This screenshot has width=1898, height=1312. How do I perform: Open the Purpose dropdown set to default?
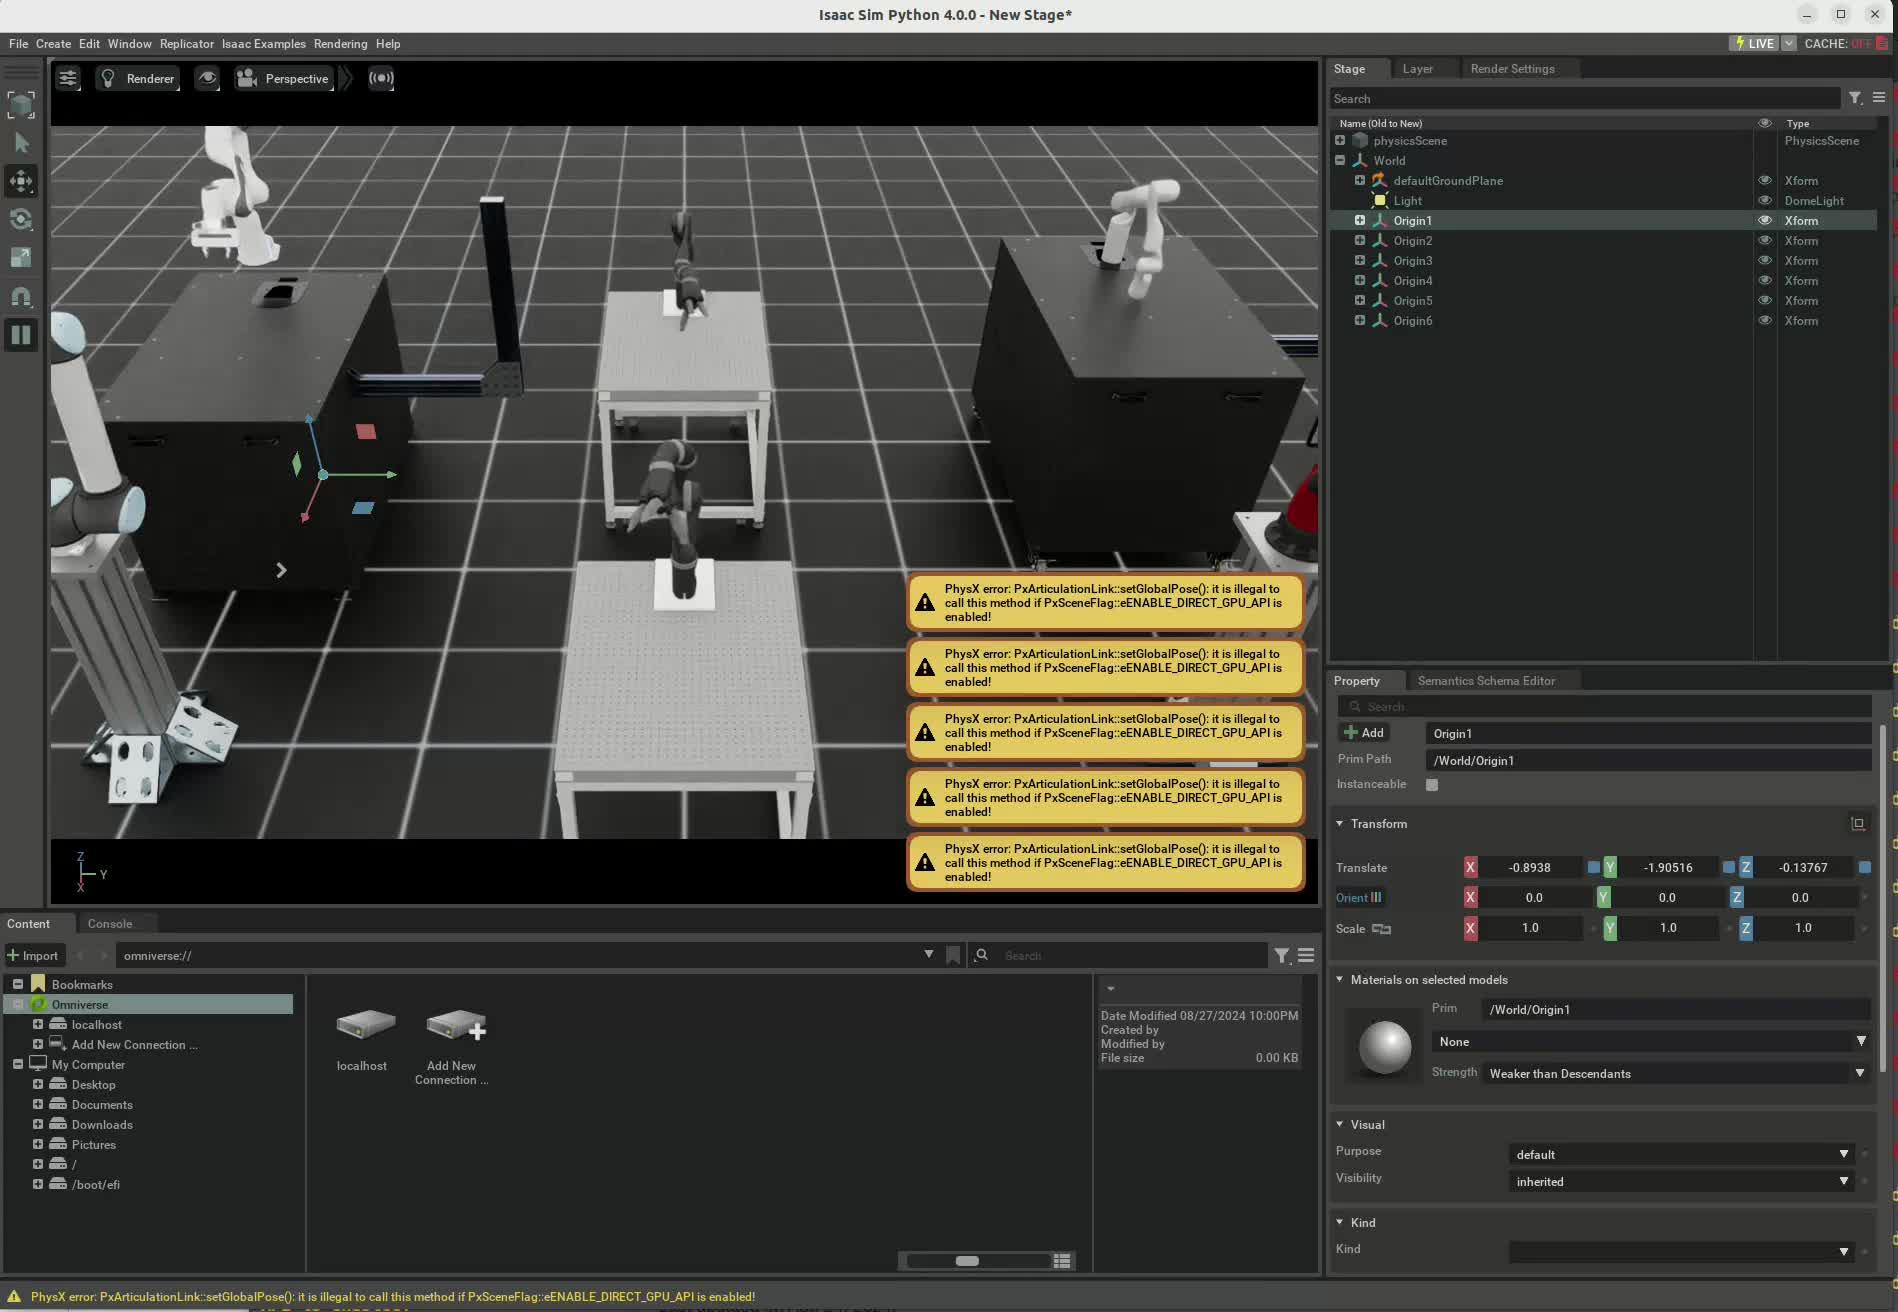pyautogui.click(x=1680, y=1154)
